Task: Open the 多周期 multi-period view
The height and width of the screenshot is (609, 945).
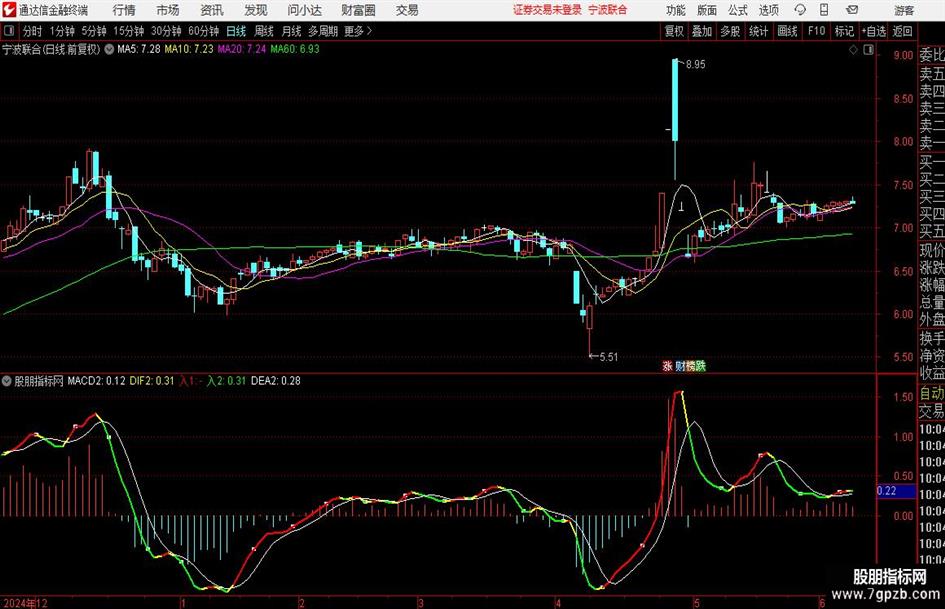Action: (x=323, y=31)
